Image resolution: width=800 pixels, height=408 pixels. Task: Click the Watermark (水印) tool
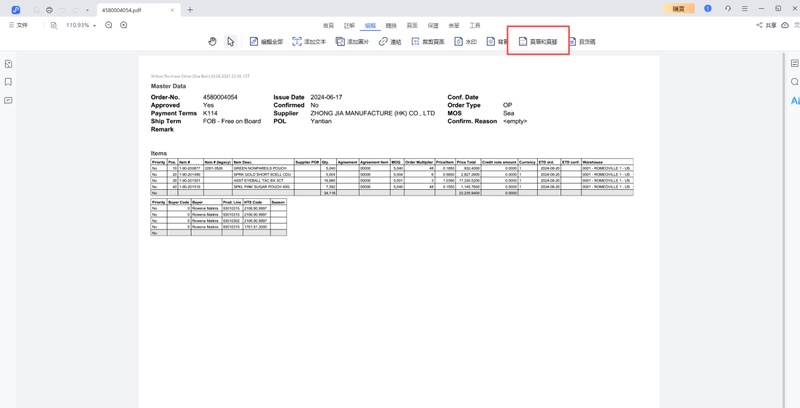coord(466,42)
